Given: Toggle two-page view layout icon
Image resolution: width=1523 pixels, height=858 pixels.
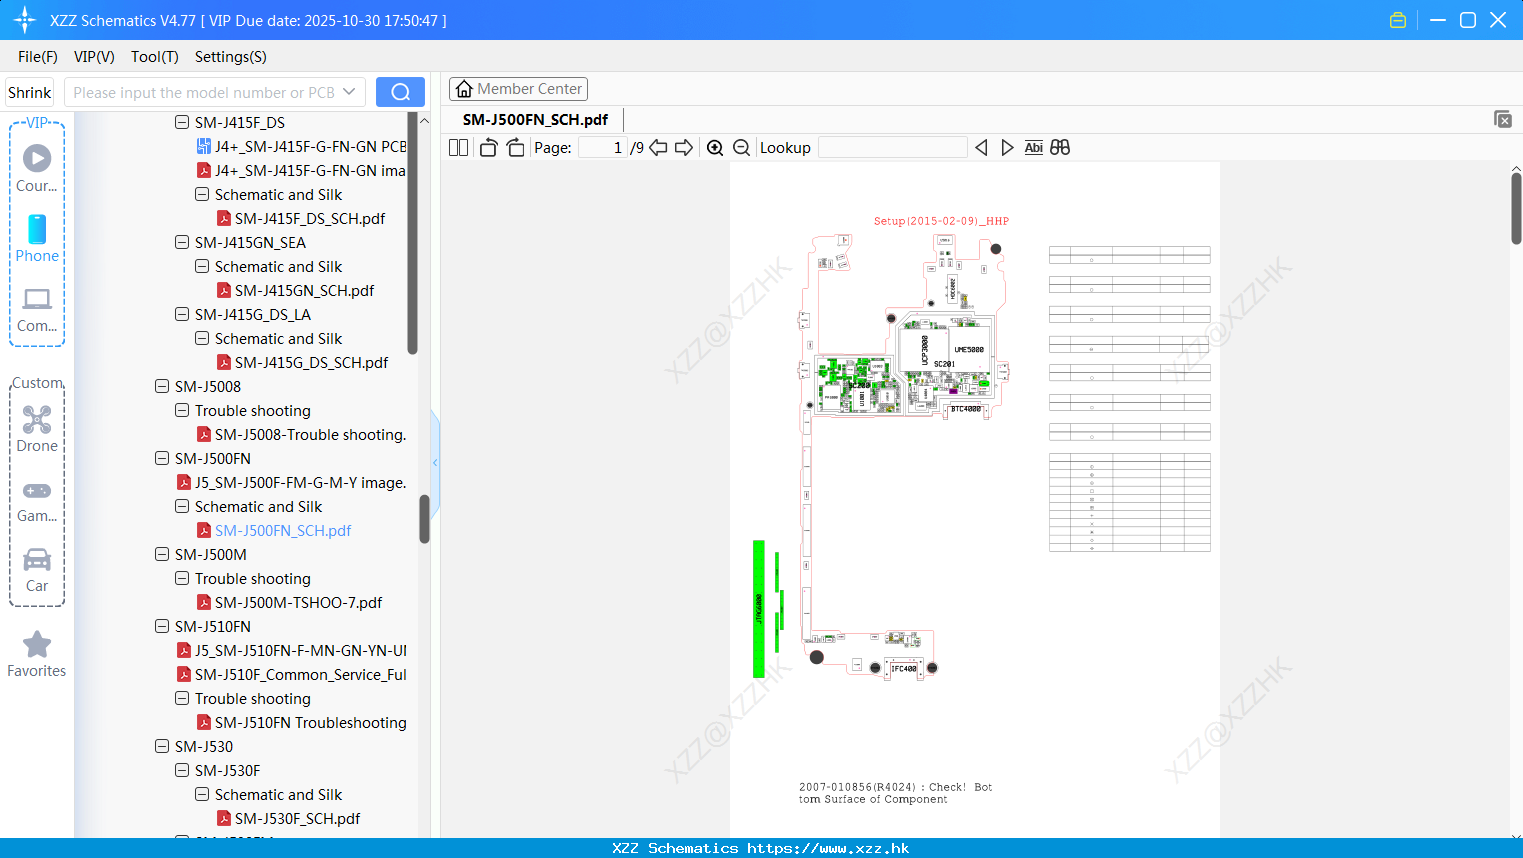Looking at the screenshot, I should (x=458, y=147).
